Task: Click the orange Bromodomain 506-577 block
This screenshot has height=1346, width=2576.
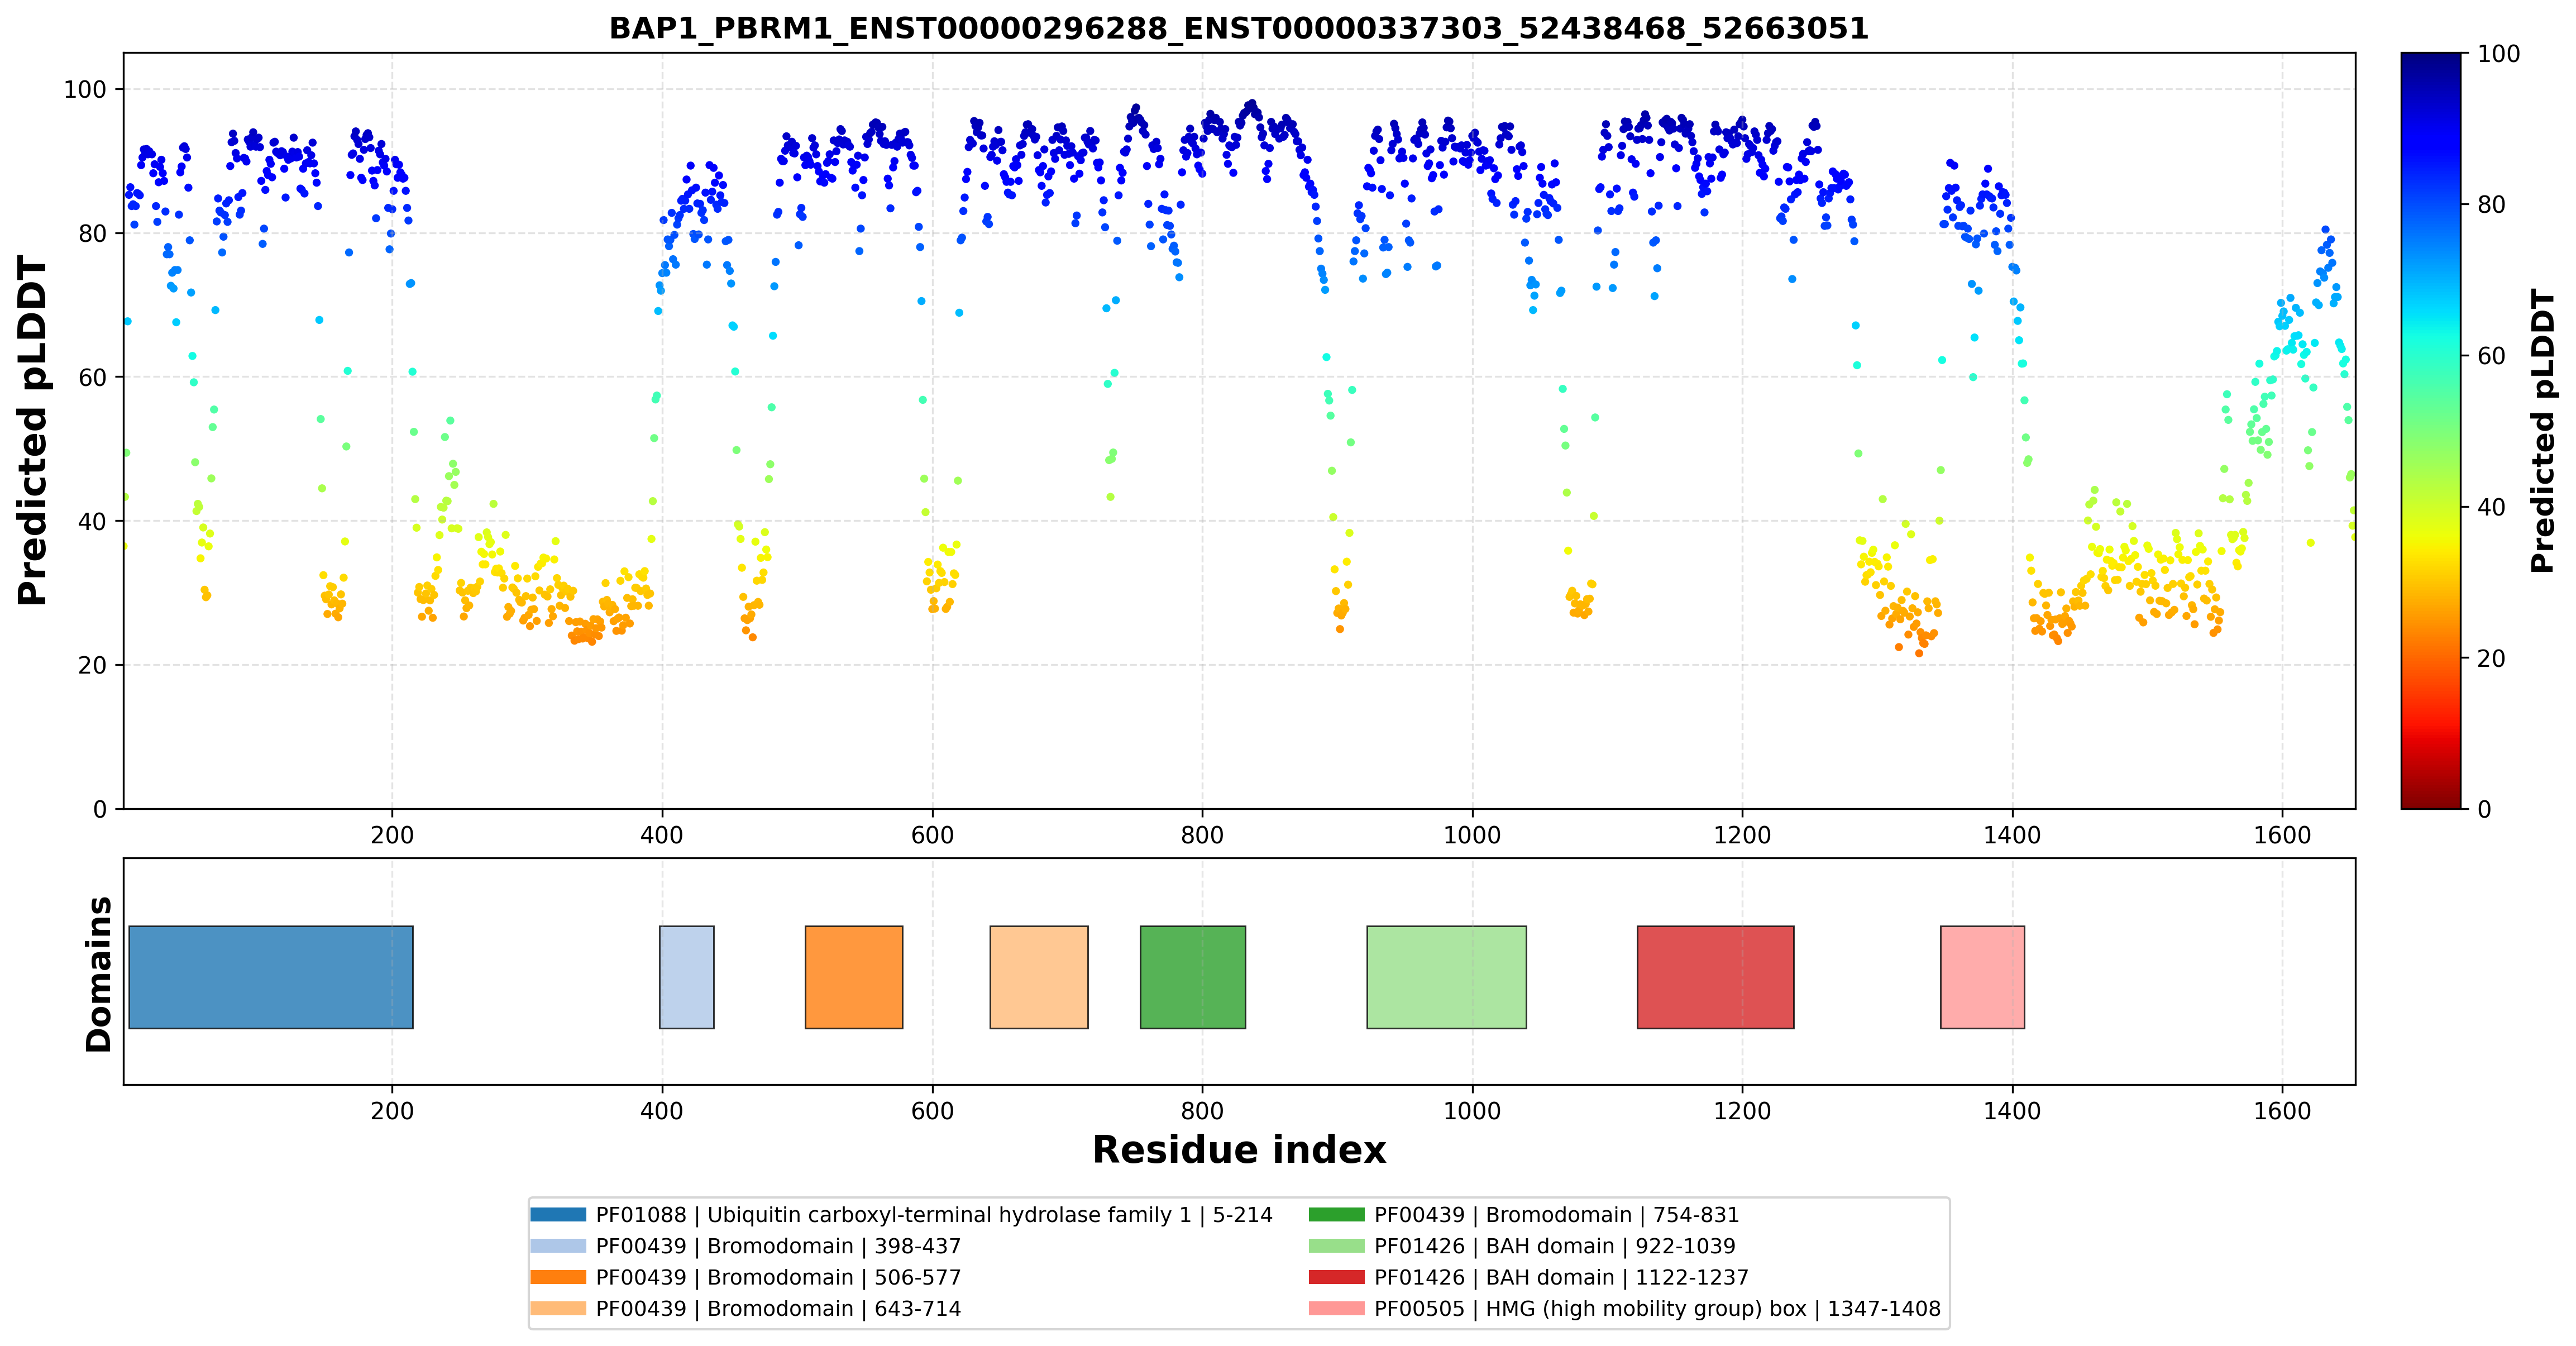Action: [854, 977]
